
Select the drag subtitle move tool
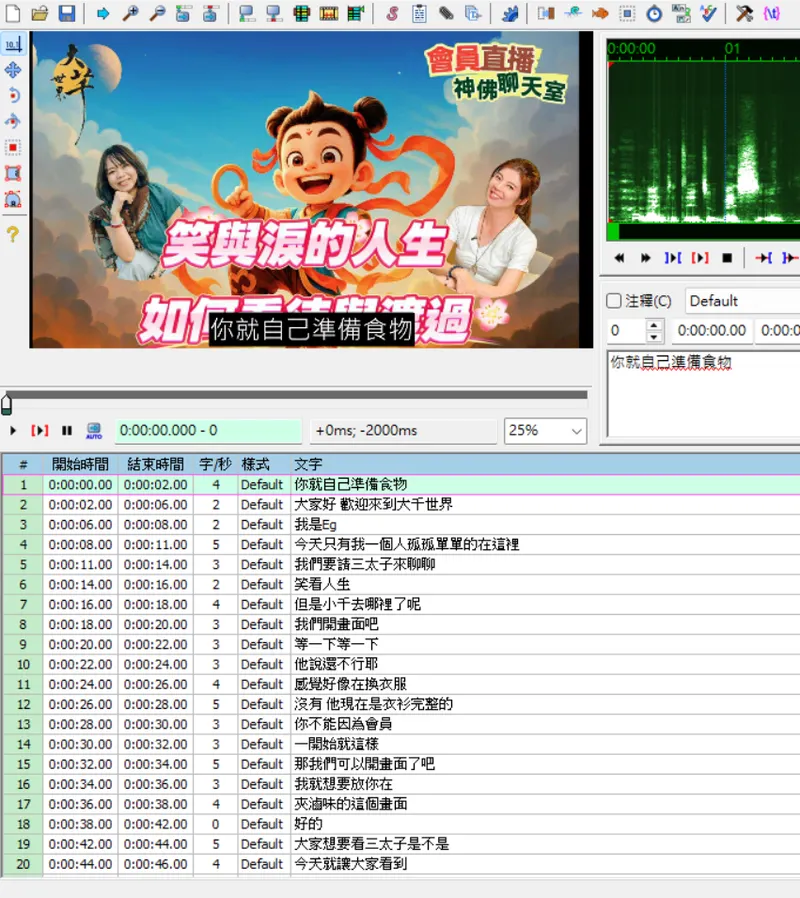13,70
